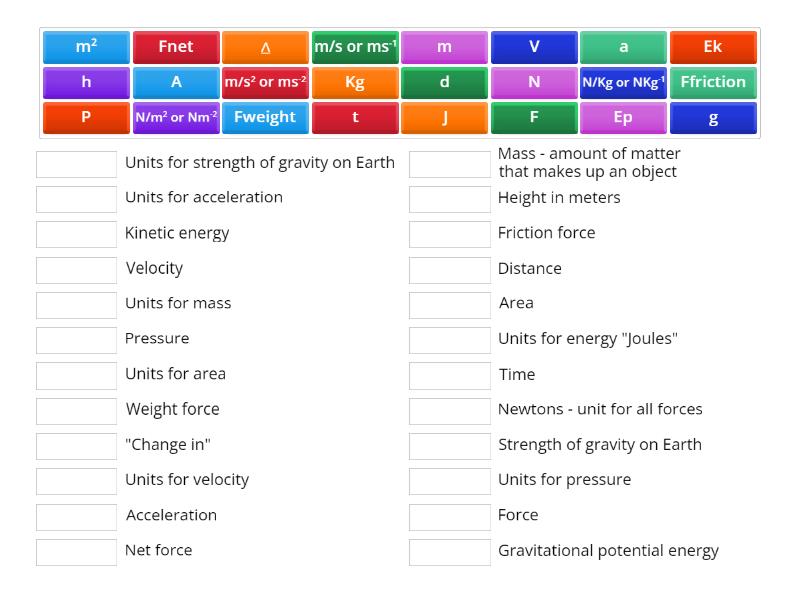
Task: Pick the N/m² or Nm⁻² tile
Action: (176, 117)
